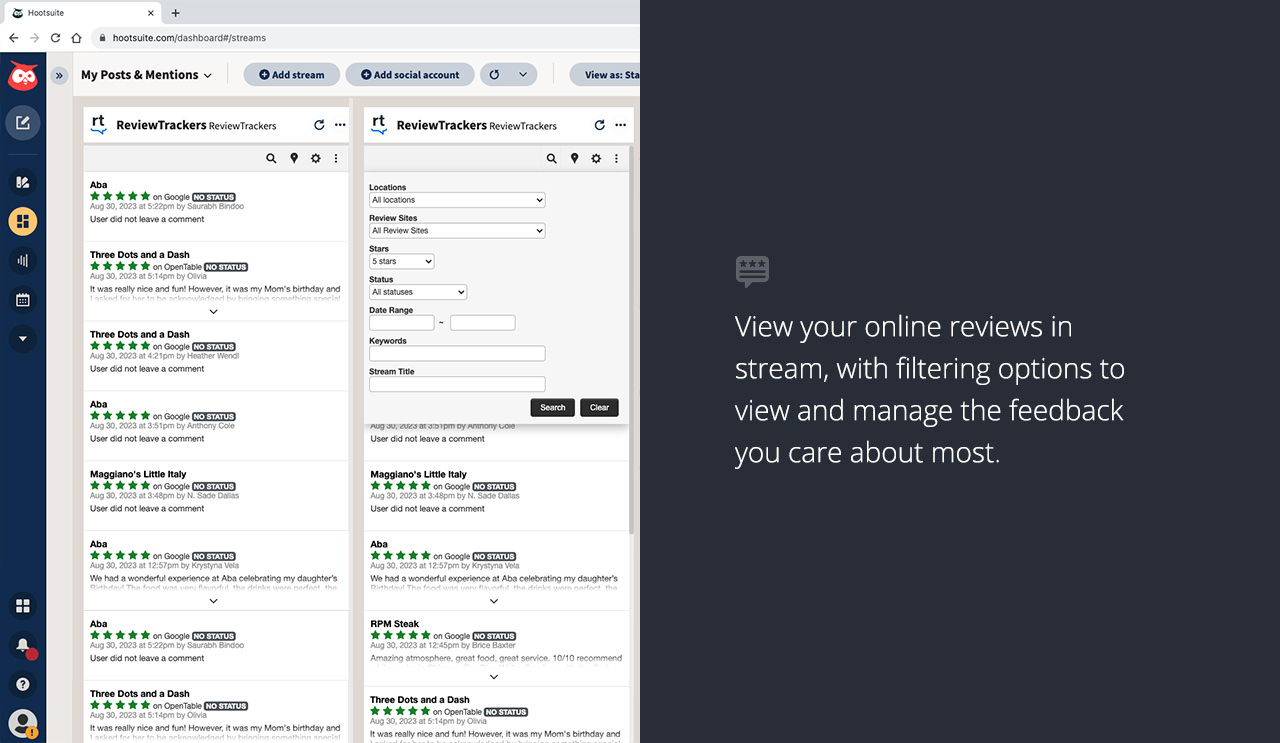
Task: Open notifications bell icon
Action: tap(22, 646)
